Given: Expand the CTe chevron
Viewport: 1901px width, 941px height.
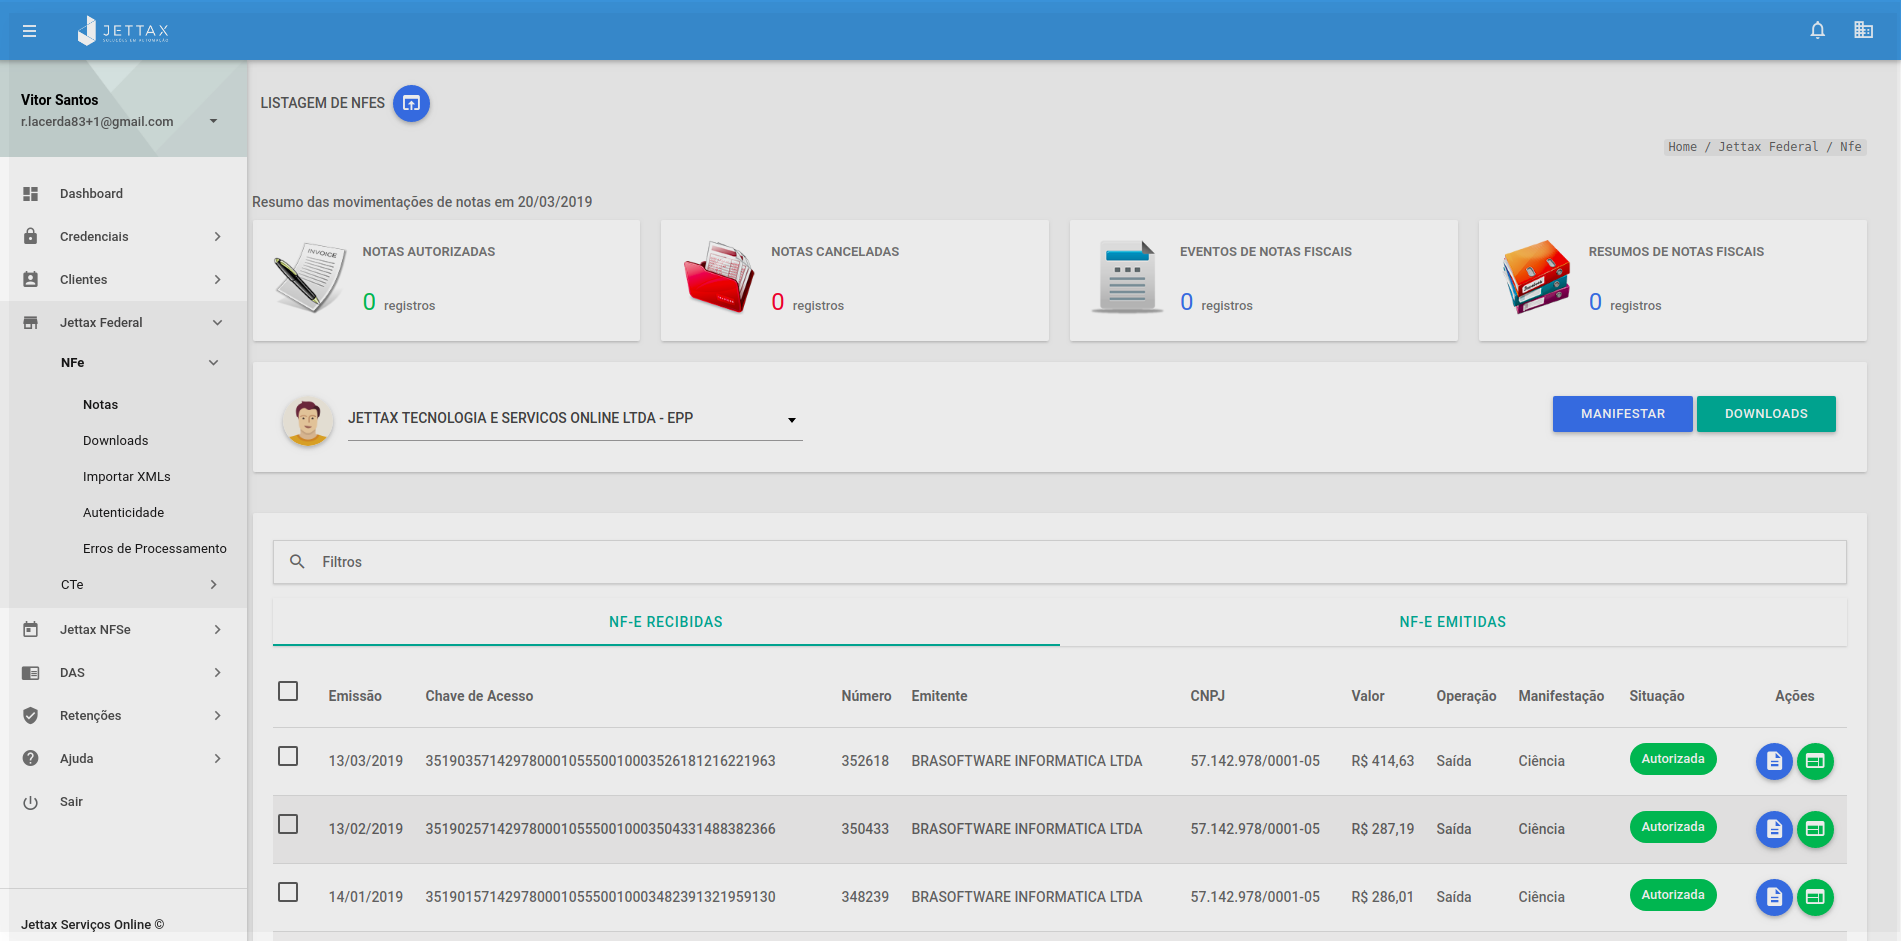Looking at the screenshot, I should tap(213, 585).
